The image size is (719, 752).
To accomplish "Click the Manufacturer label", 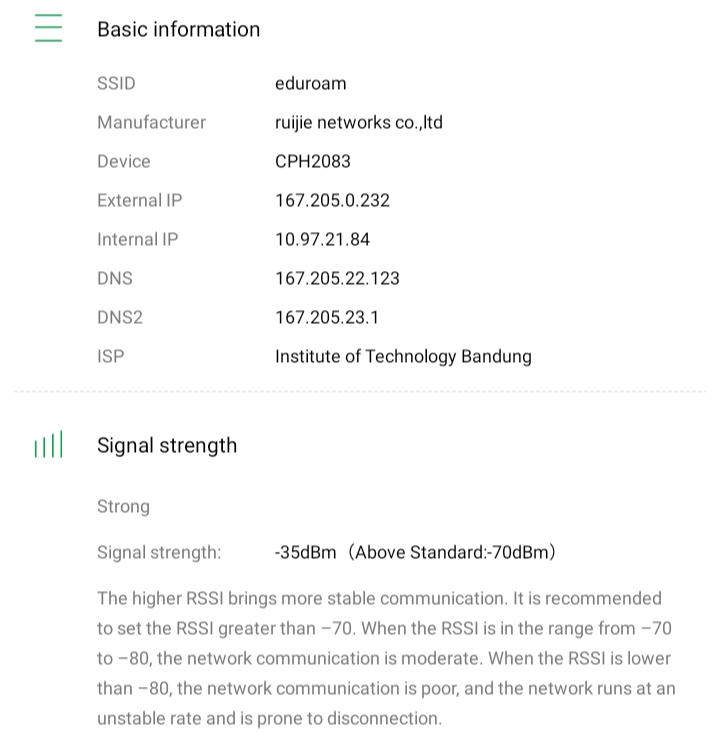I will coord(151,122).
